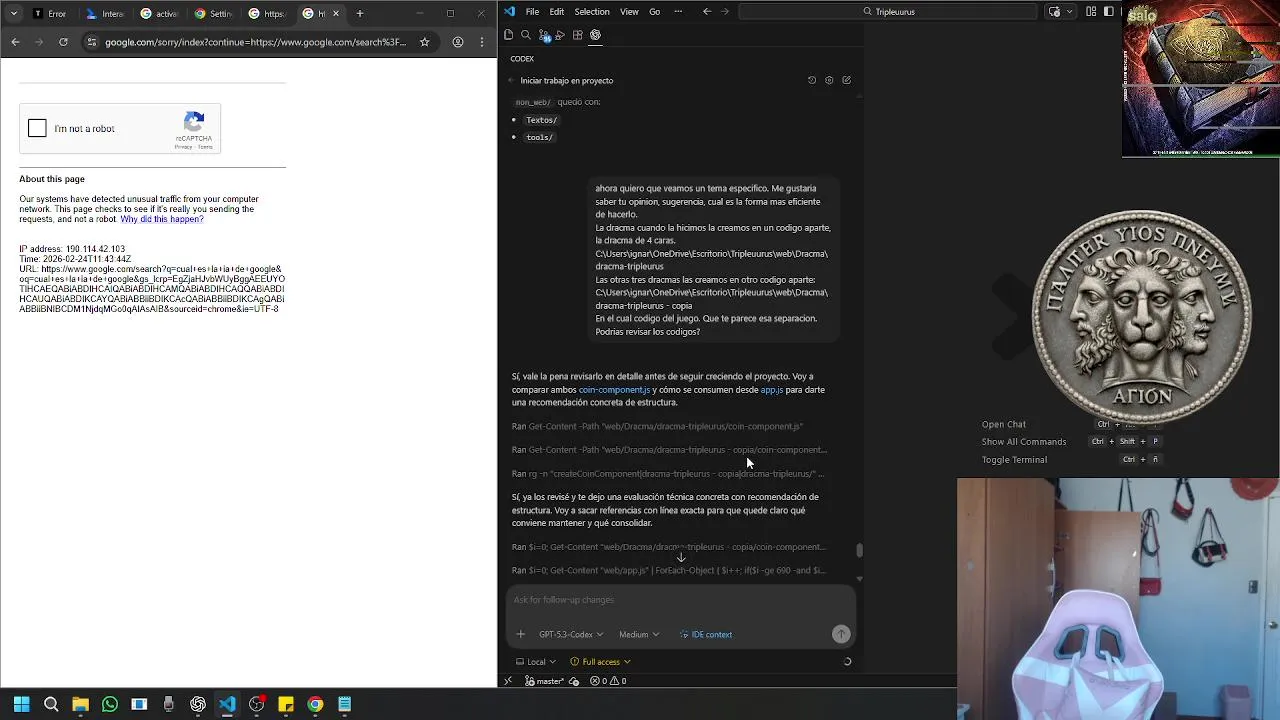This screenshot has height=720, width=1280.
Task: Open VS Code View menu
Action: 629,12
